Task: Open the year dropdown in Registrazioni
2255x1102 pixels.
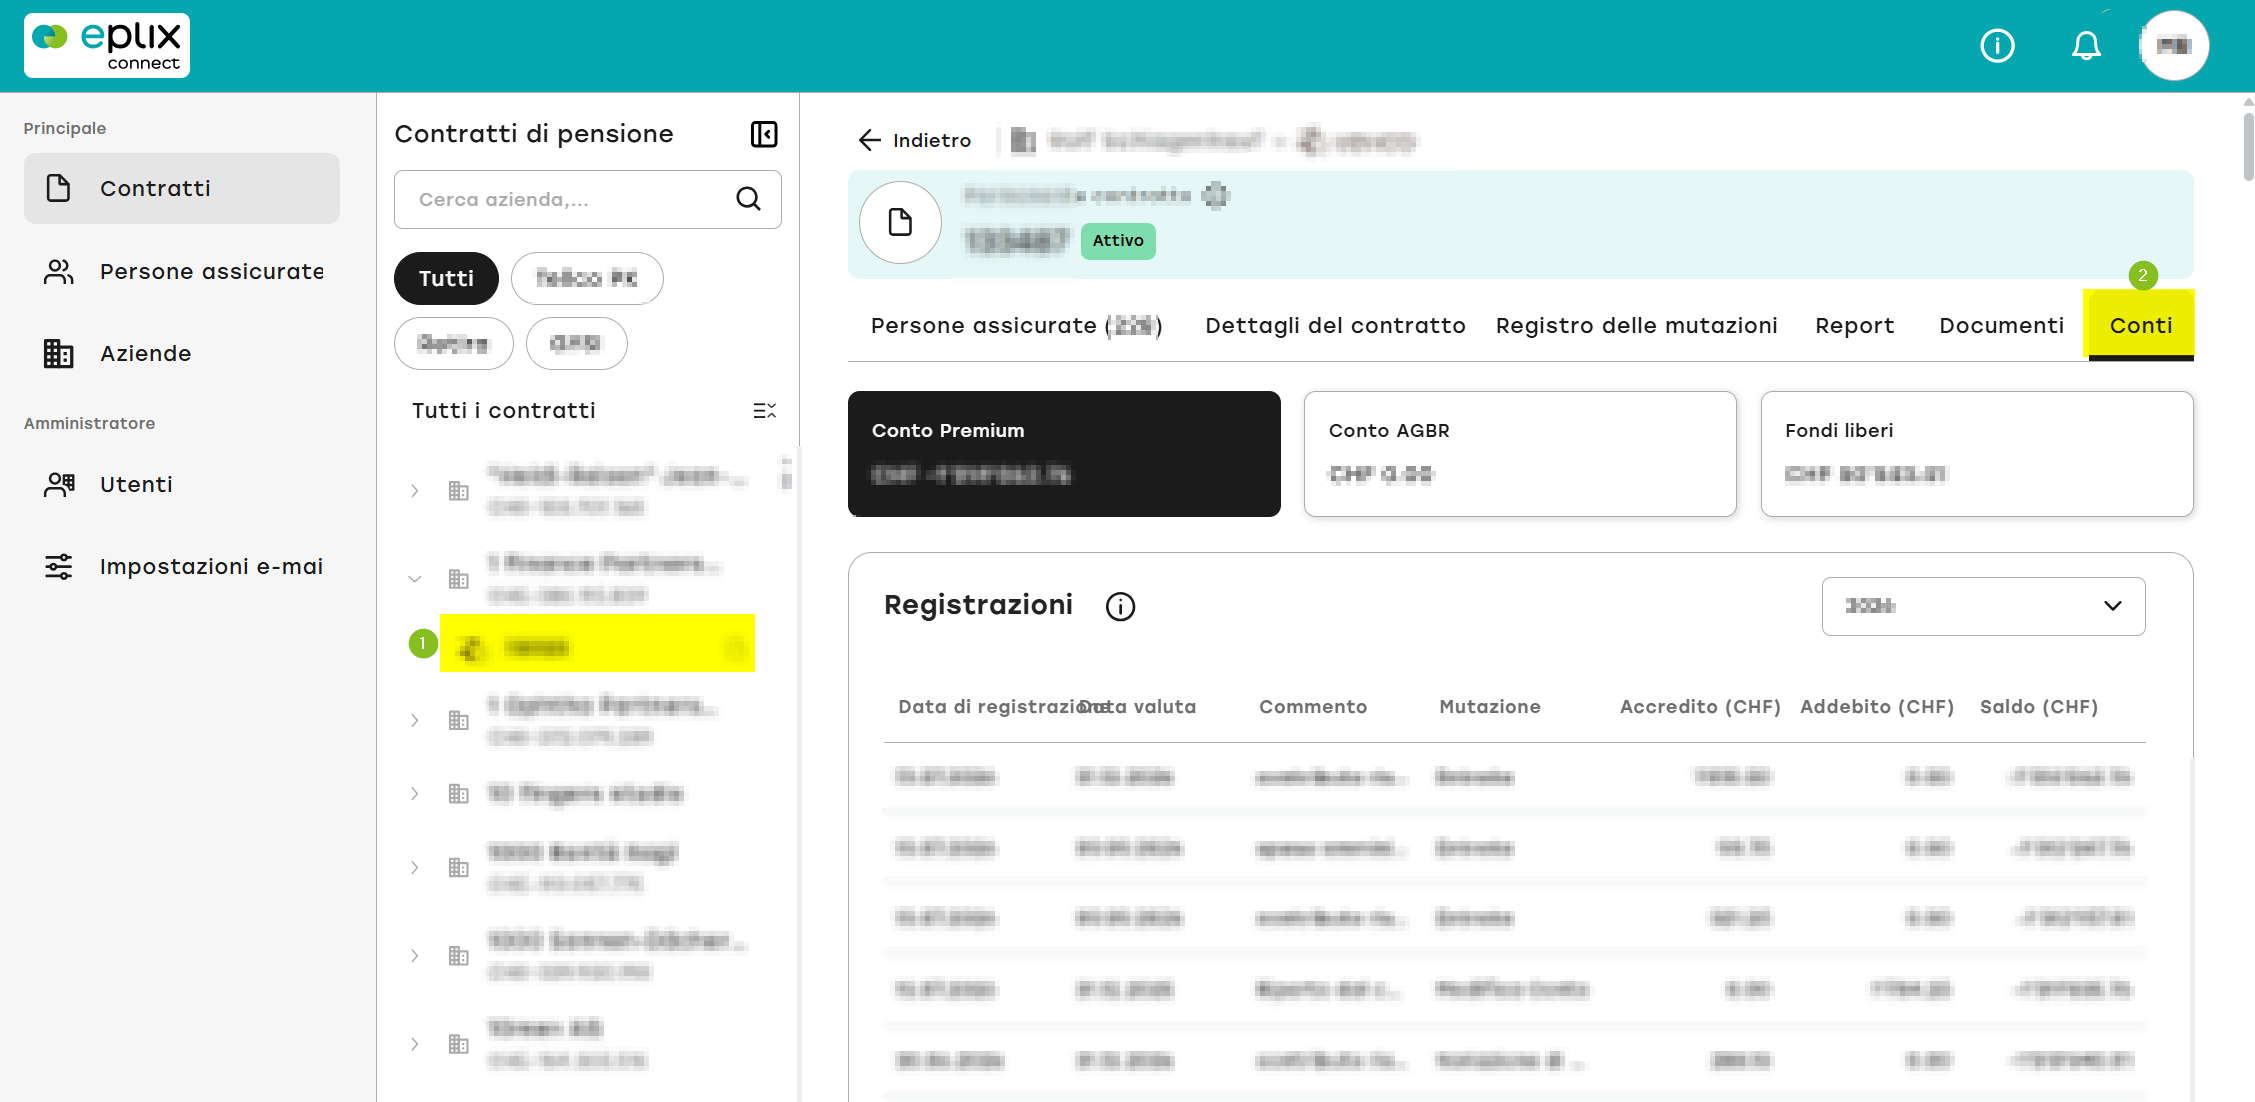Action: click(x=1983, y=606)
